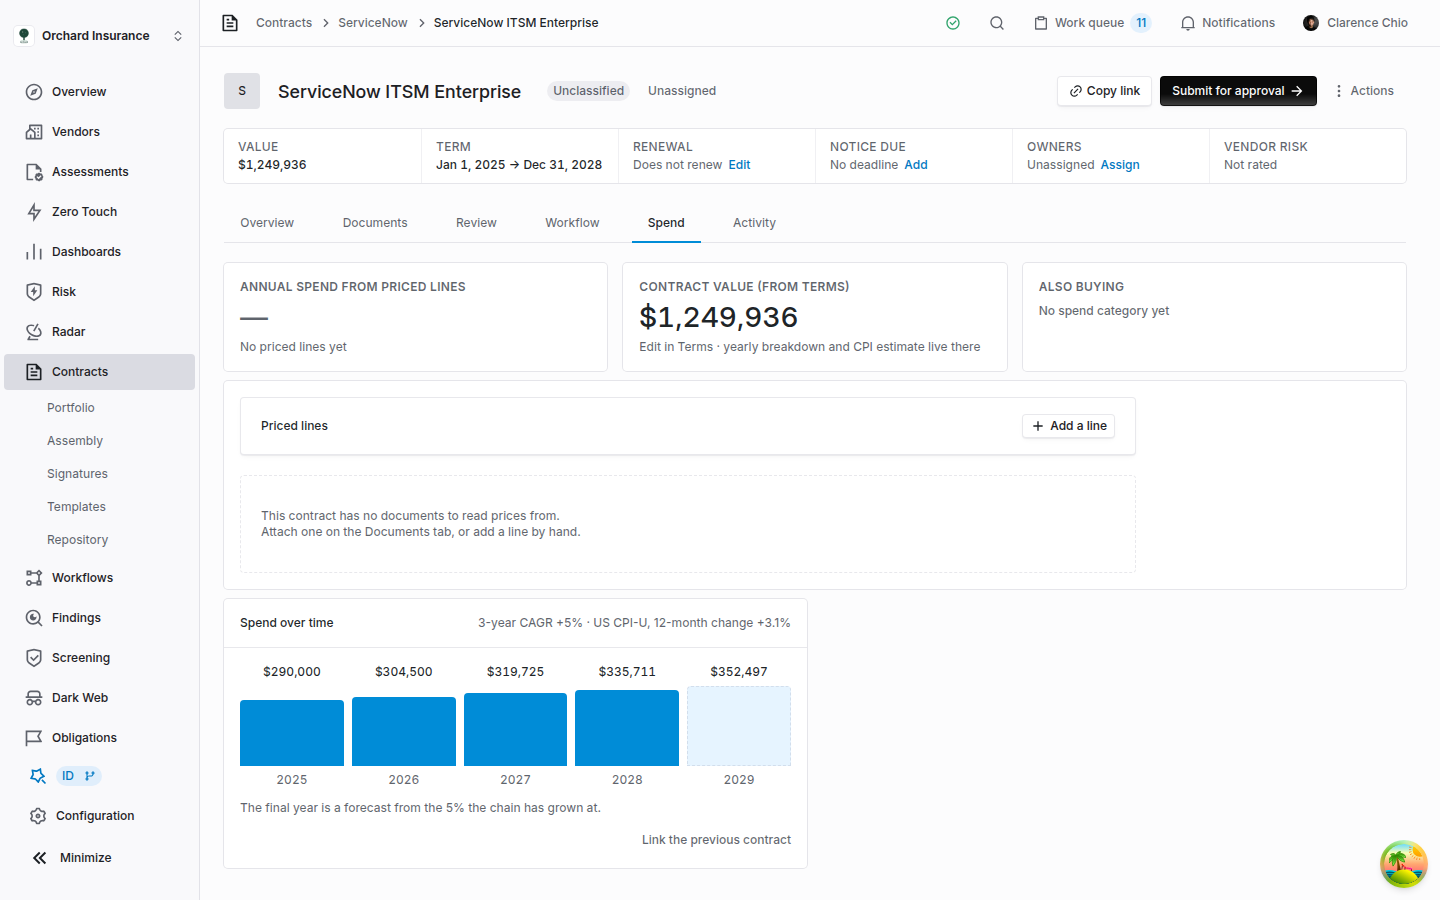Open Portfolio under Contracts

coord(71,408)
